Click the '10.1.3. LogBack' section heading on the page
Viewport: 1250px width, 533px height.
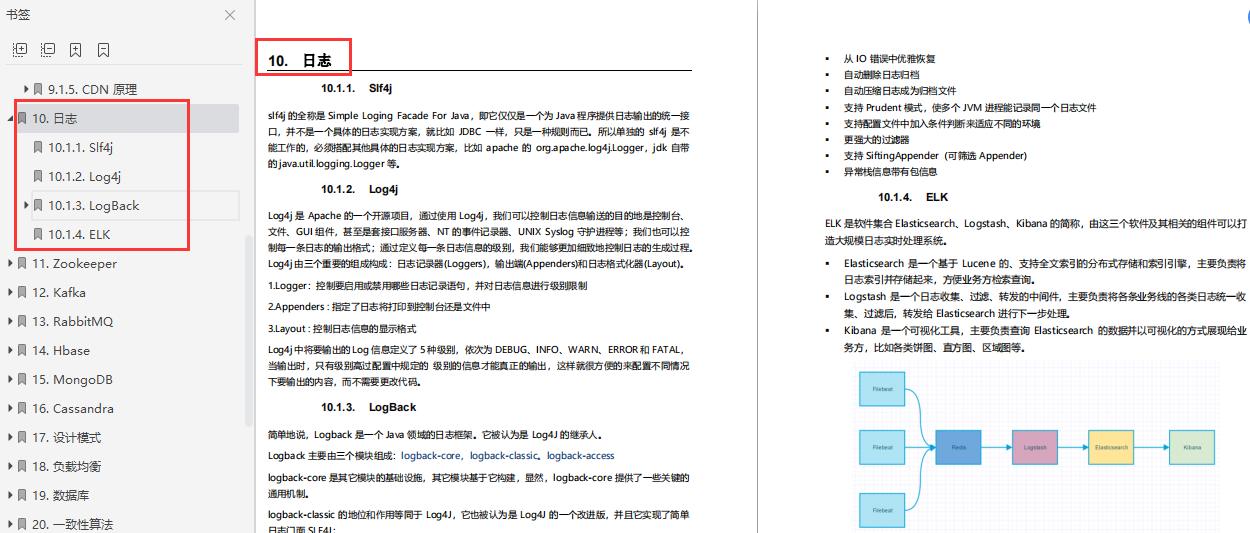coord(369,407)
